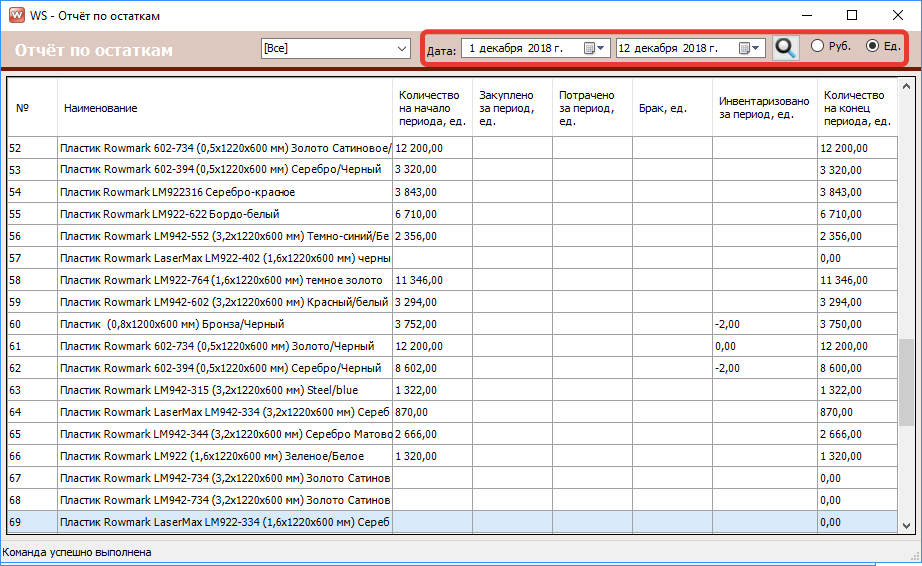Click row number 67 cell

pyautogui.click(x=32, y=478)
